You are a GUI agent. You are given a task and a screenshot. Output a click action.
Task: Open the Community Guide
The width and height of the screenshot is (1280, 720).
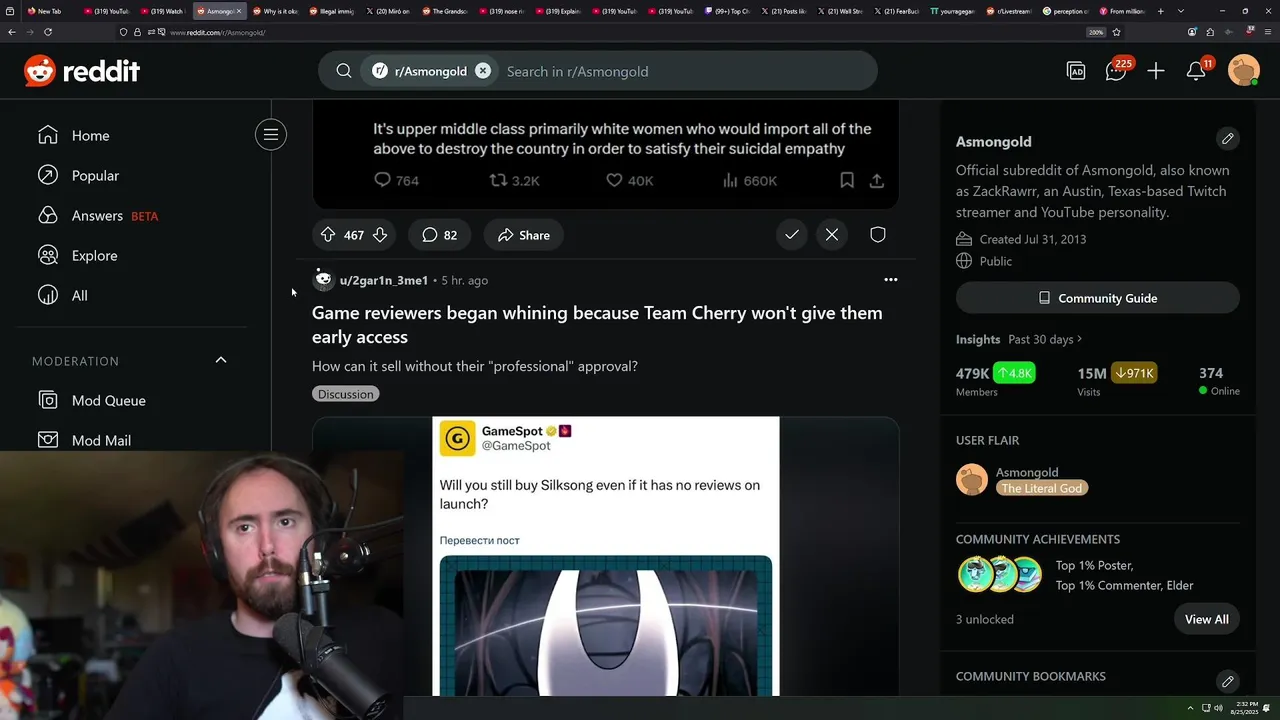coord(1098,298)
